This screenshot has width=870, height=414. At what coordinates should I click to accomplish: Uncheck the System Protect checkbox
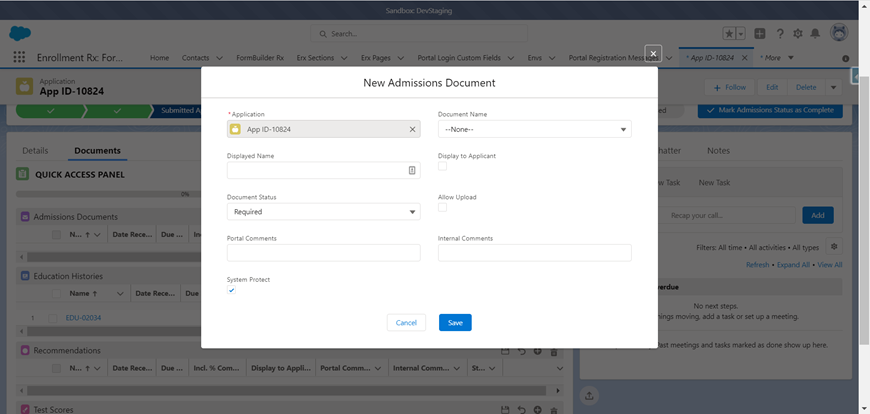pyautogui.click(x=232, y=290)
